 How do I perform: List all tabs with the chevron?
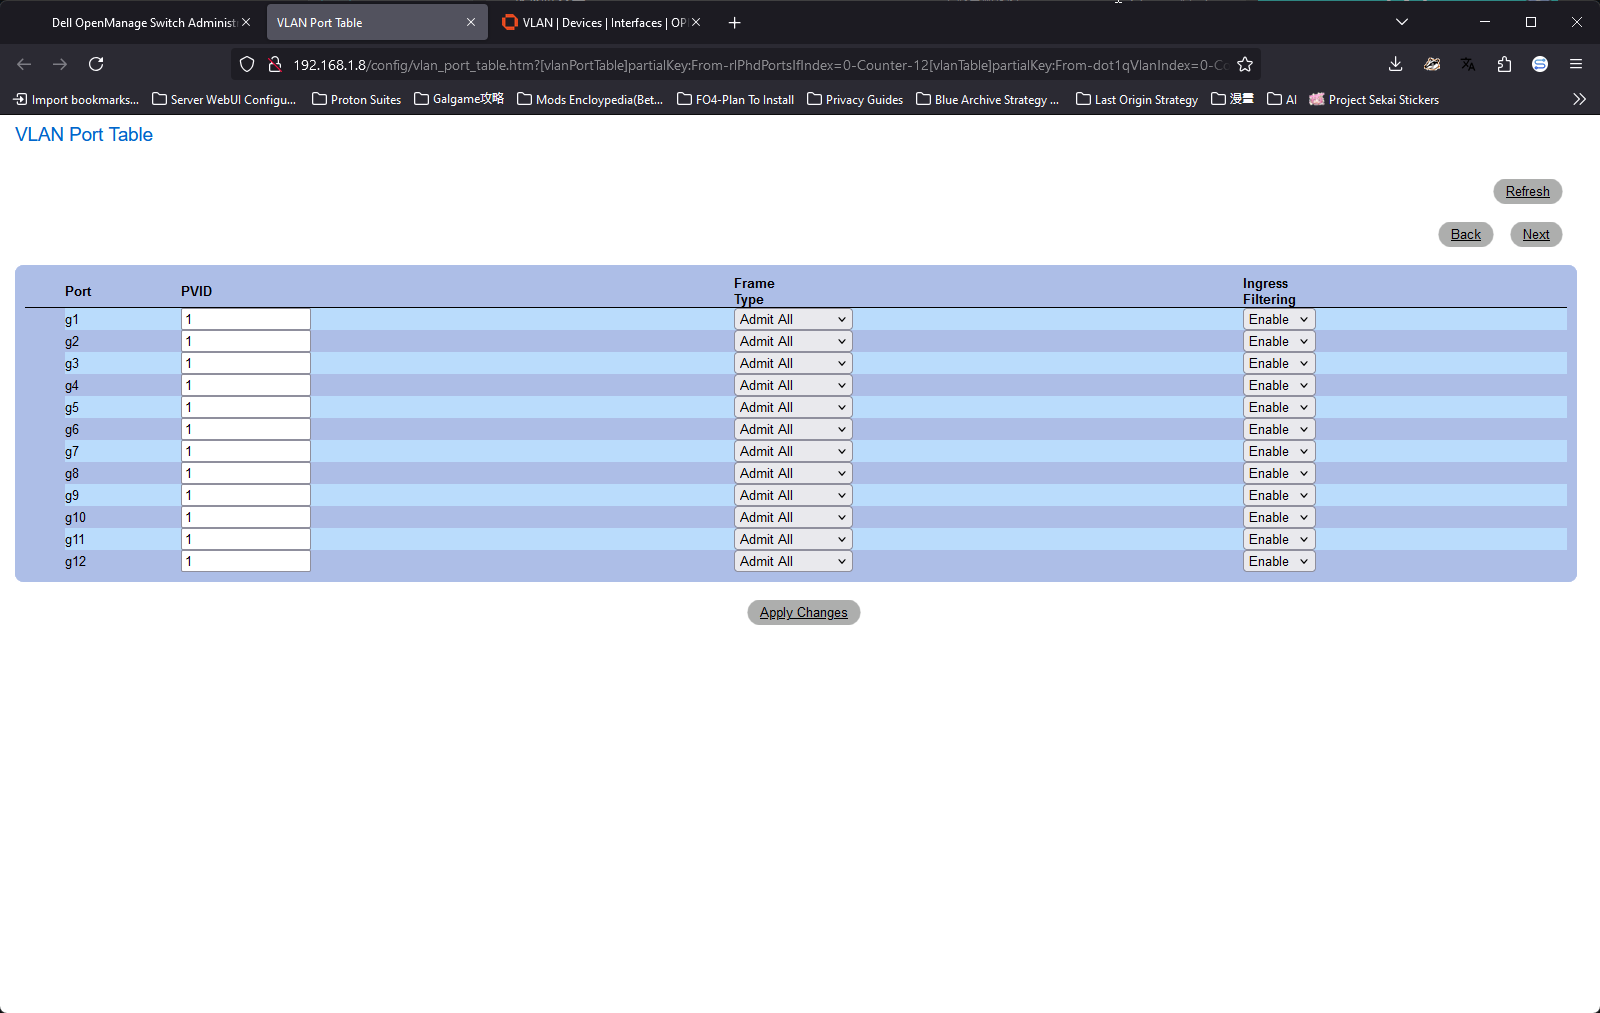pos(1402,22)
